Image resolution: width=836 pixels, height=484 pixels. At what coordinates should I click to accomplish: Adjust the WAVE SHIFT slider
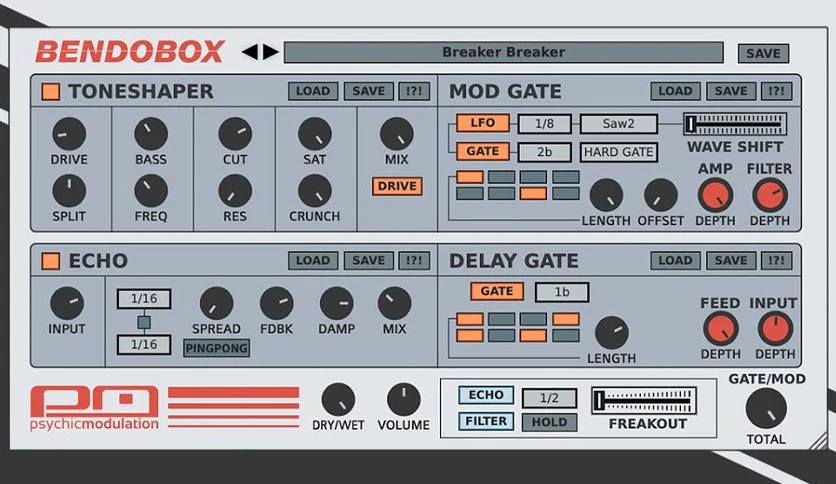pyautogui.click(x=735, y=124)
